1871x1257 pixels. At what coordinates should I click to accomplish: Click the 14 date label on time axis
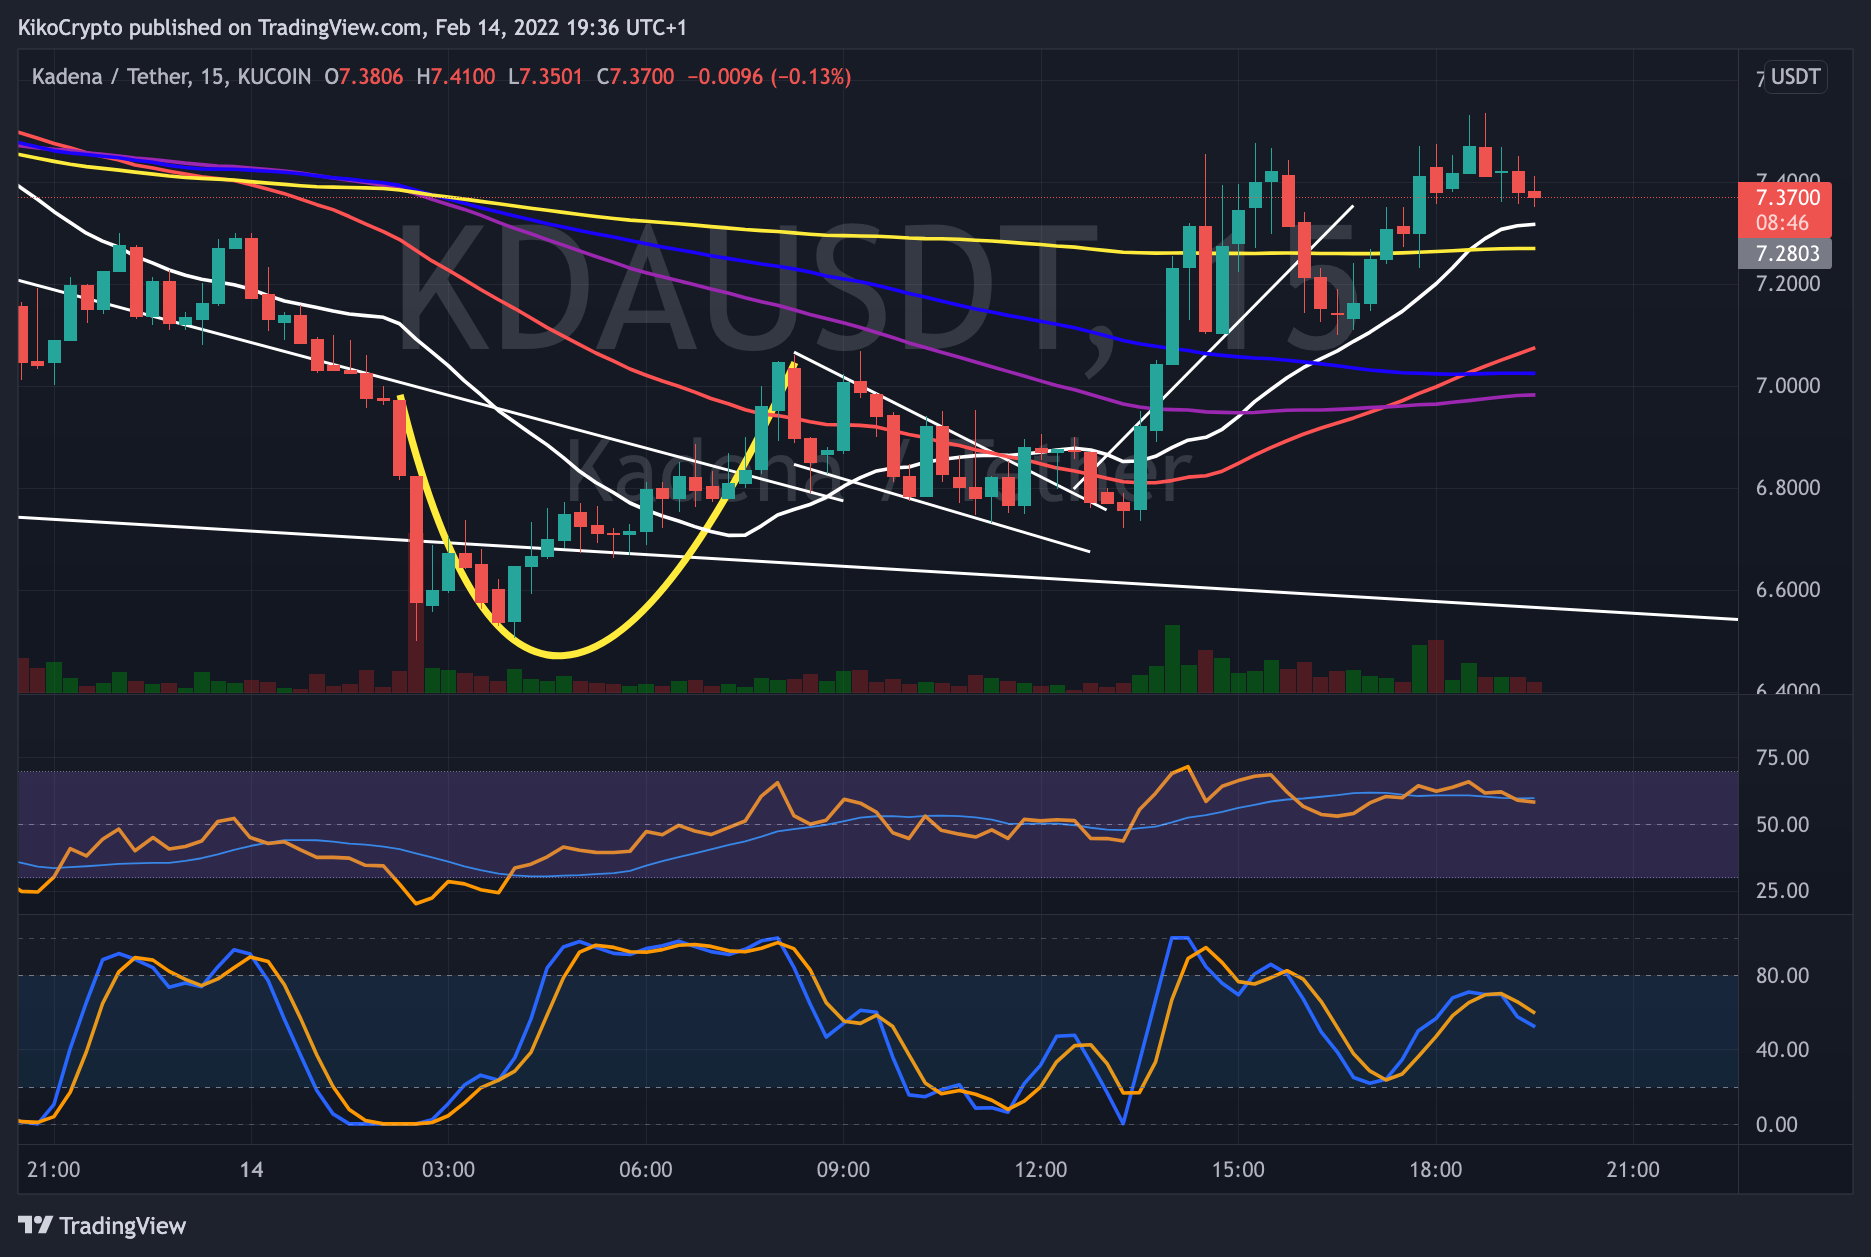click(x=252, y=1169)
